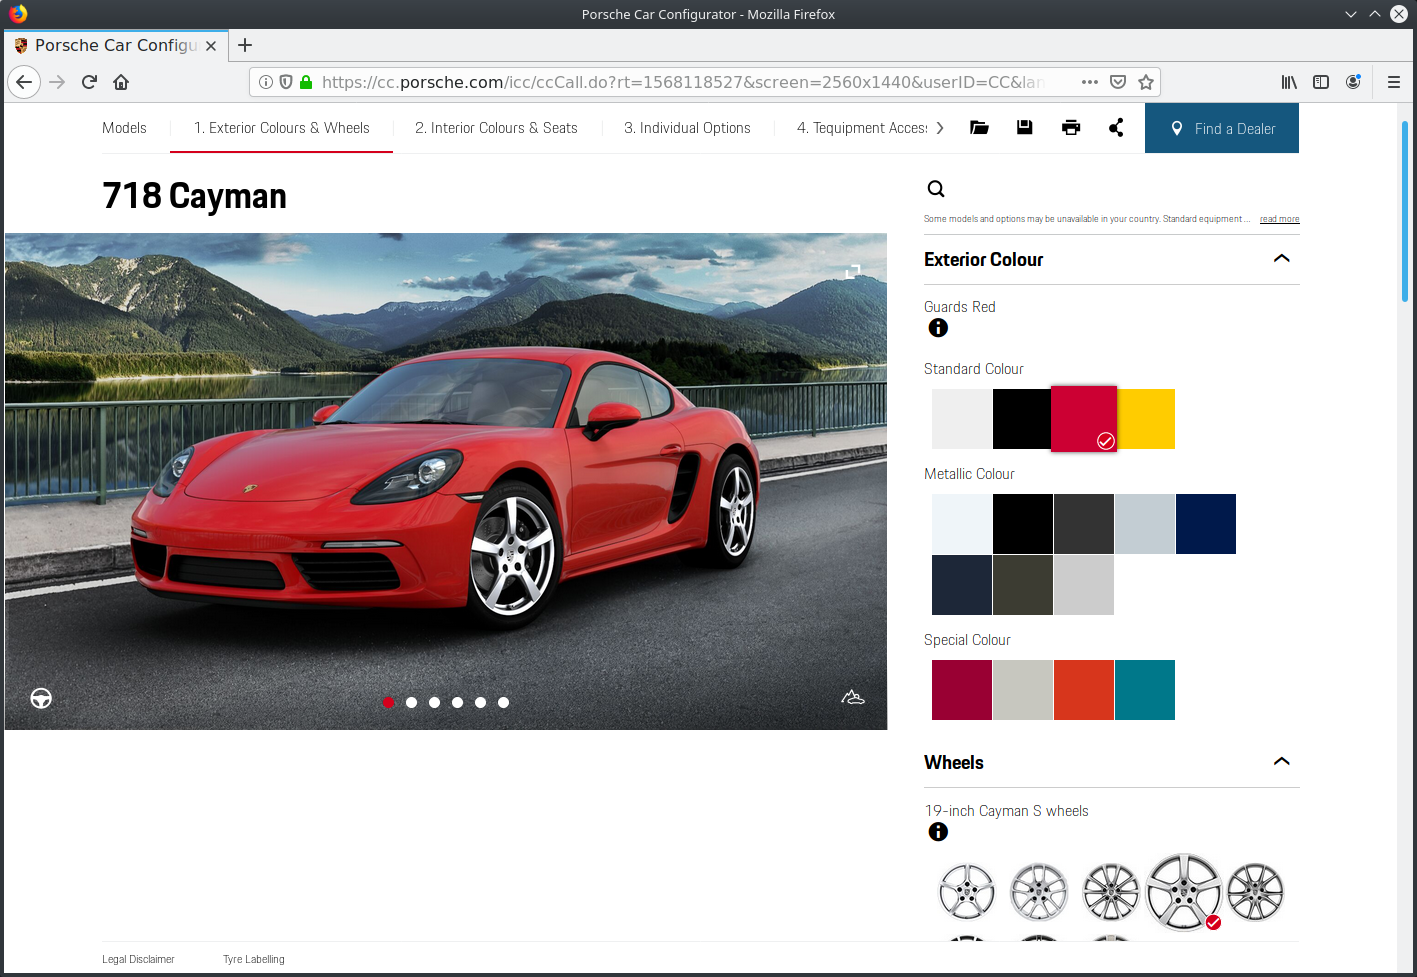
Task: Reload the page
Action: [x=89, y=82]
